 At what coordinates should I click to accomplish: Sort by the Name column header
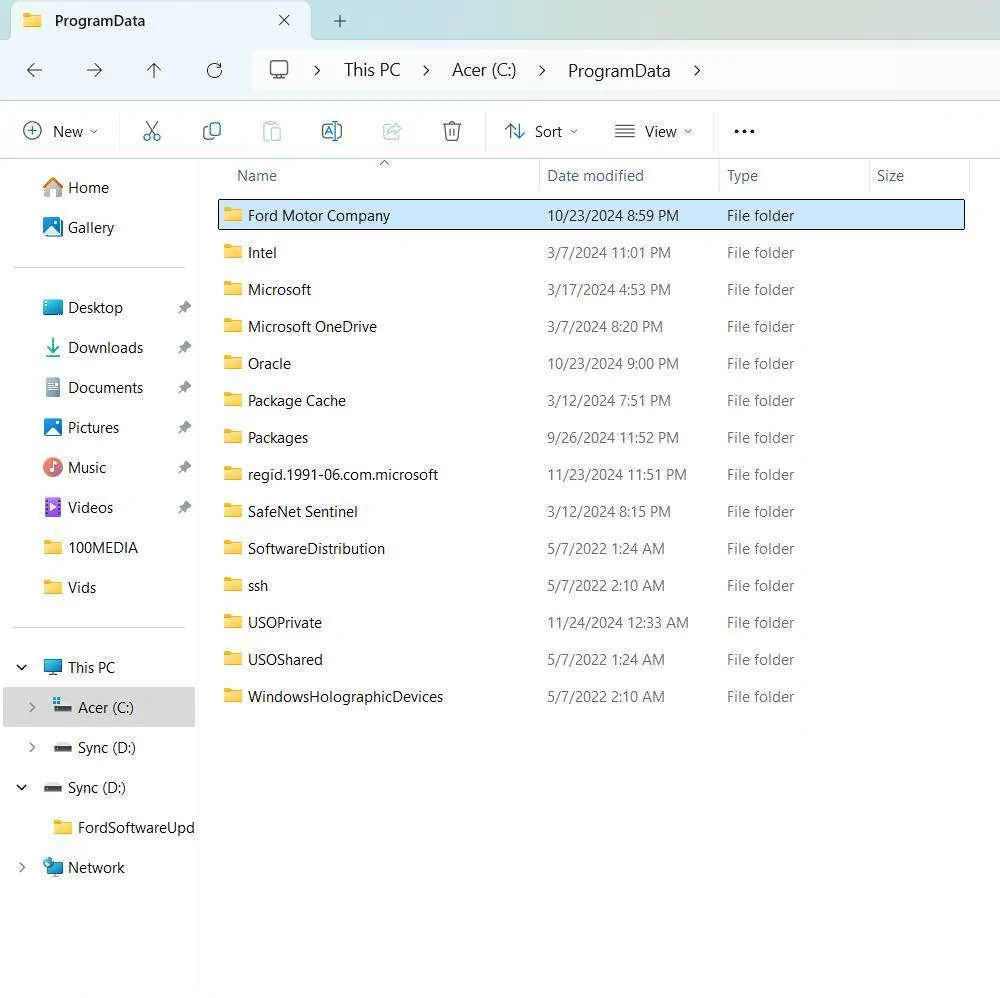257,175
